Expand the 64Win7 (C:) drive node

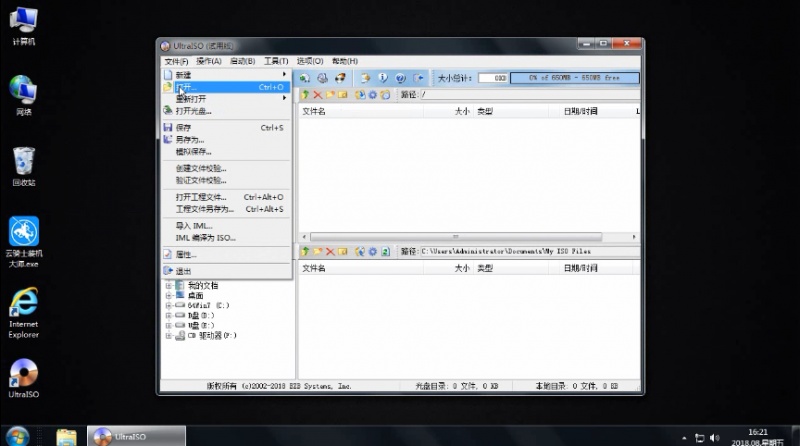point(168,306)
